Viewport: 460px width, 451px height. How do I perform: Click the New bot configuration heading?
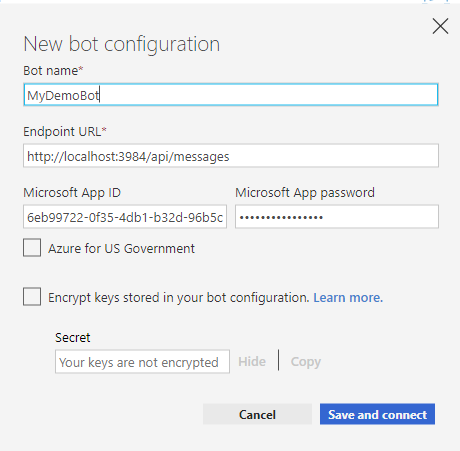coord(122,44)
